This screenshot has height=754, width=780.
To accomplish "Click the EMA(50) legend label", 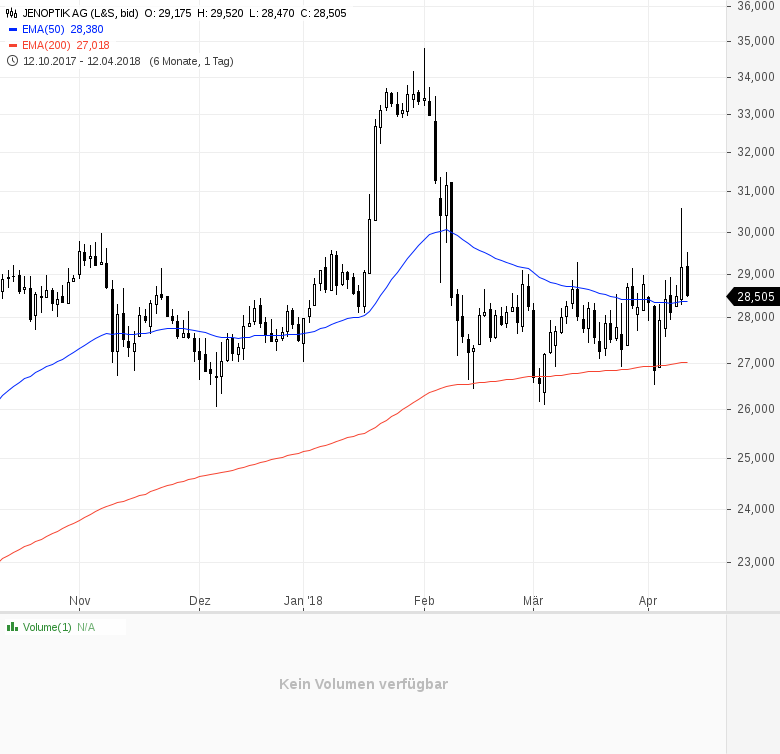I will pyautogui.click(x=43, y=29).
